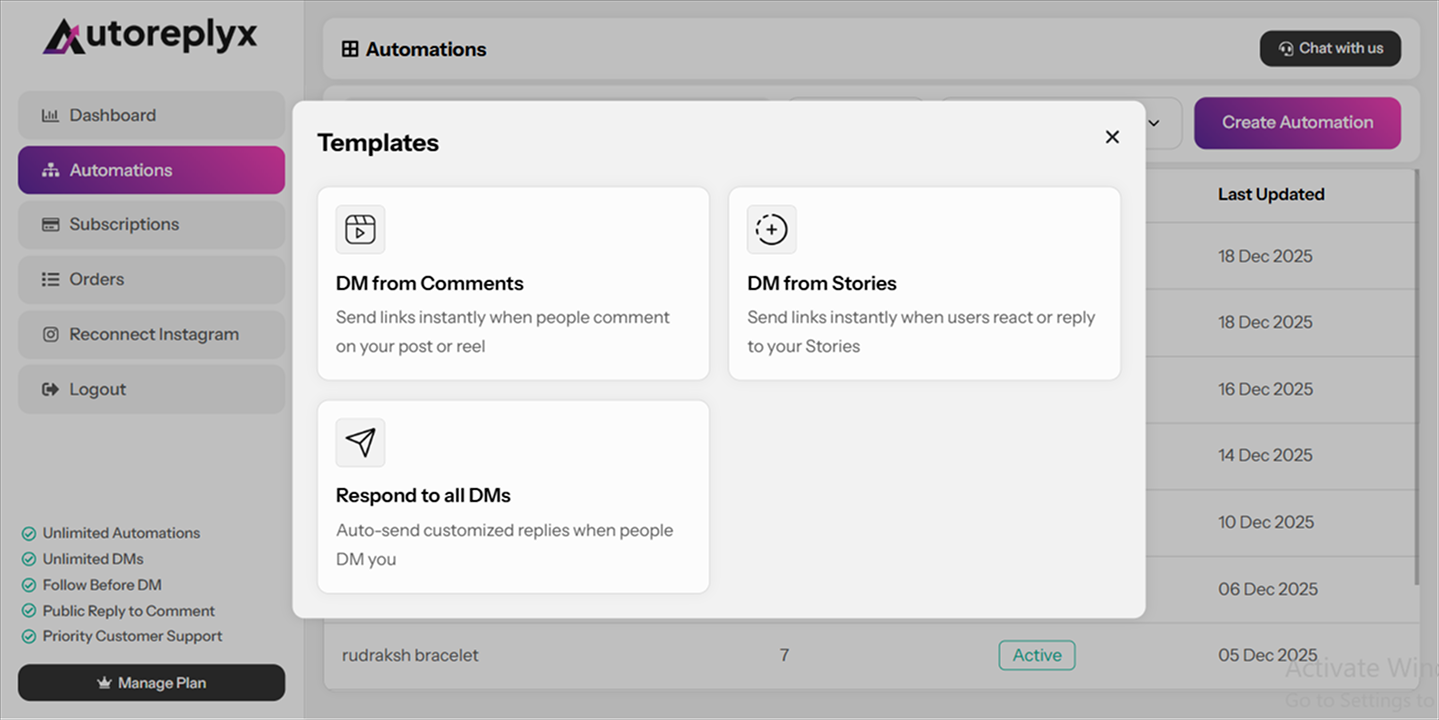Click the Active status badge for rudraksh bracelet
The image size is (1439, 720).
pos(1036,655)
